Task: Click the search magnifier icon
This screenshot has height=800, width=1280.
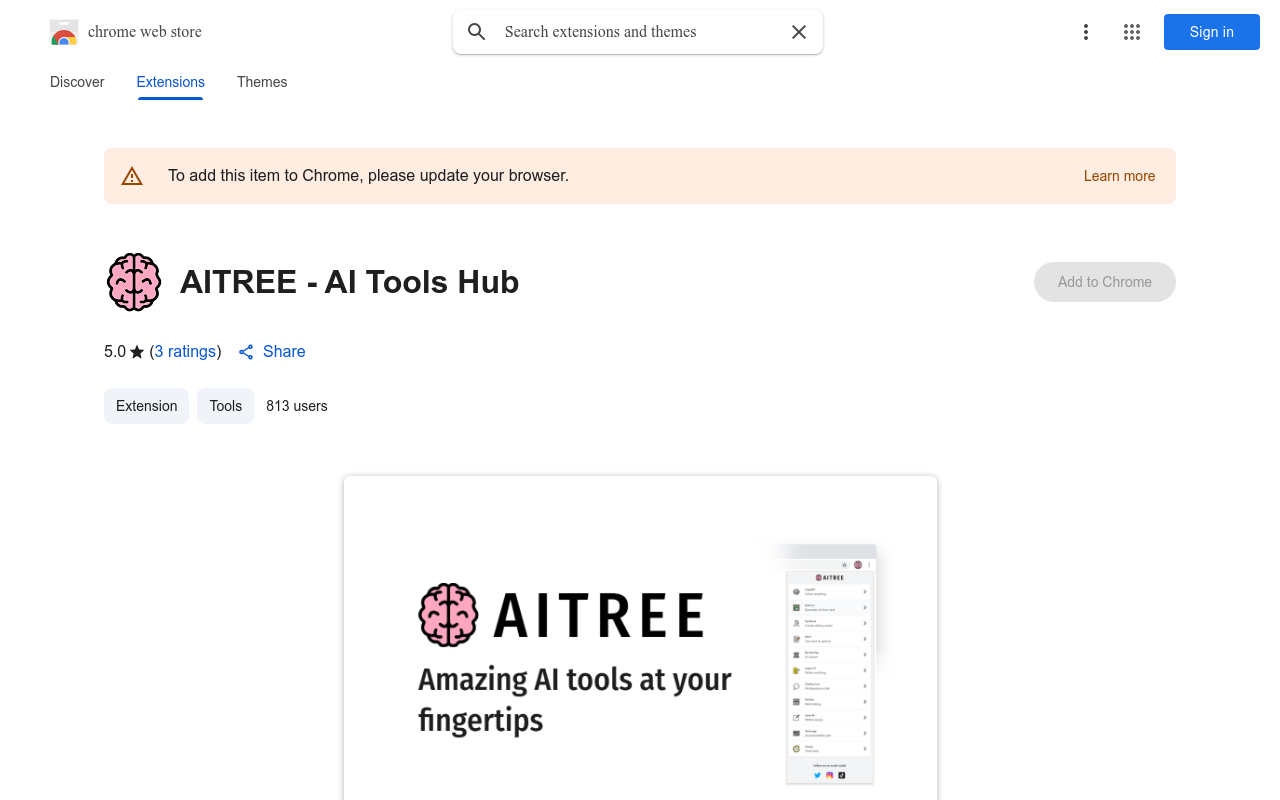Action: [x=477, y=32]
